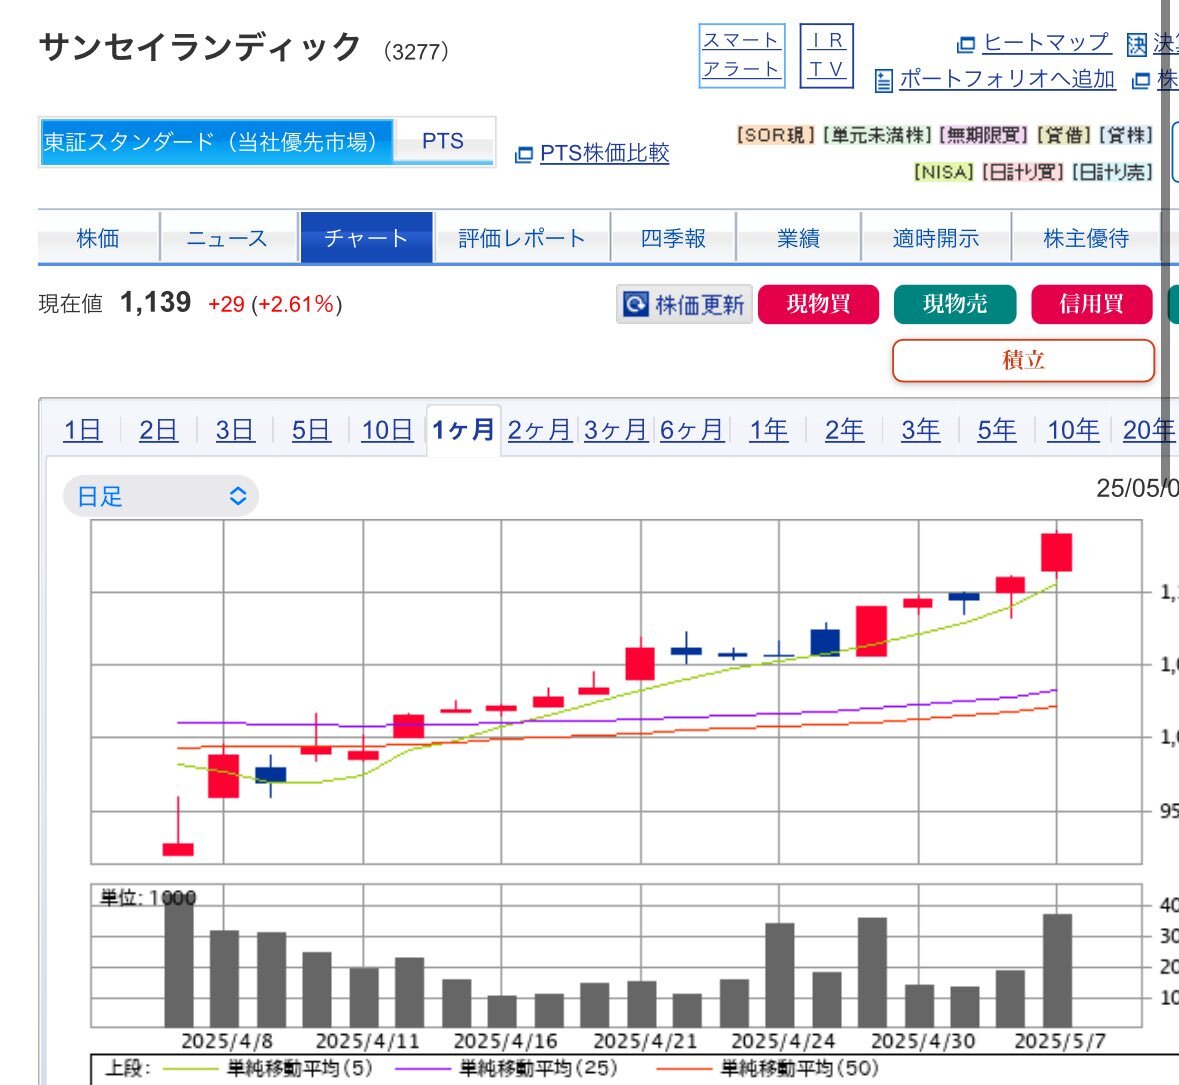Viewport: 1179px width, 1085px height.
Task: Click the 信用買 button
Action: point(1092,304)
